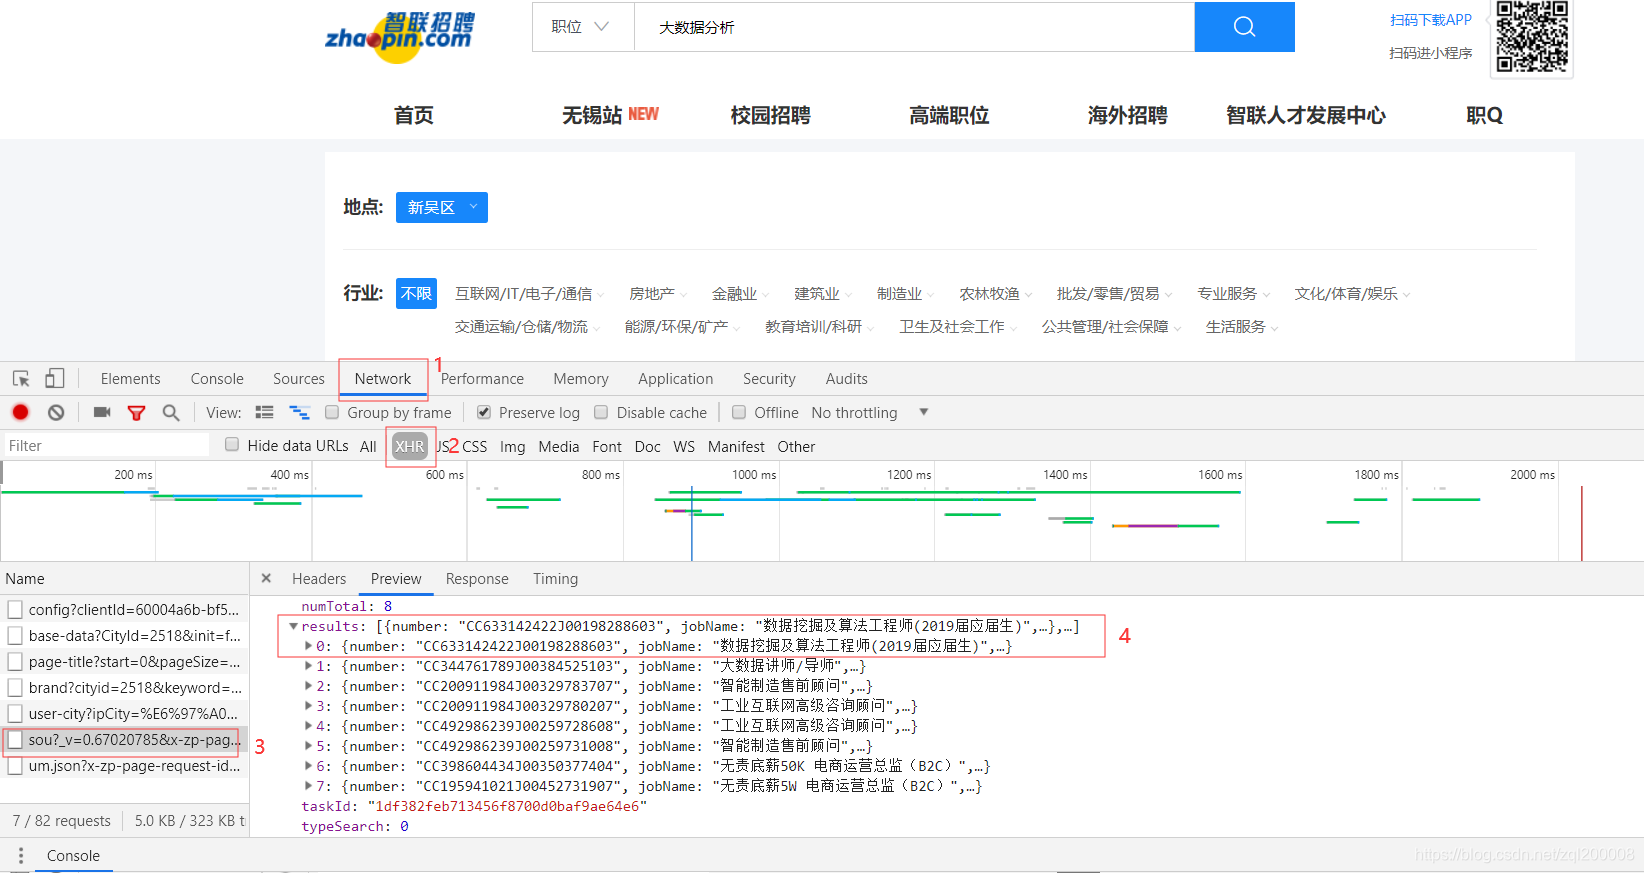Toggle device toolbar icon in DevTools
The width and height of the screenshot is (1644, 873).
(54, 379)
